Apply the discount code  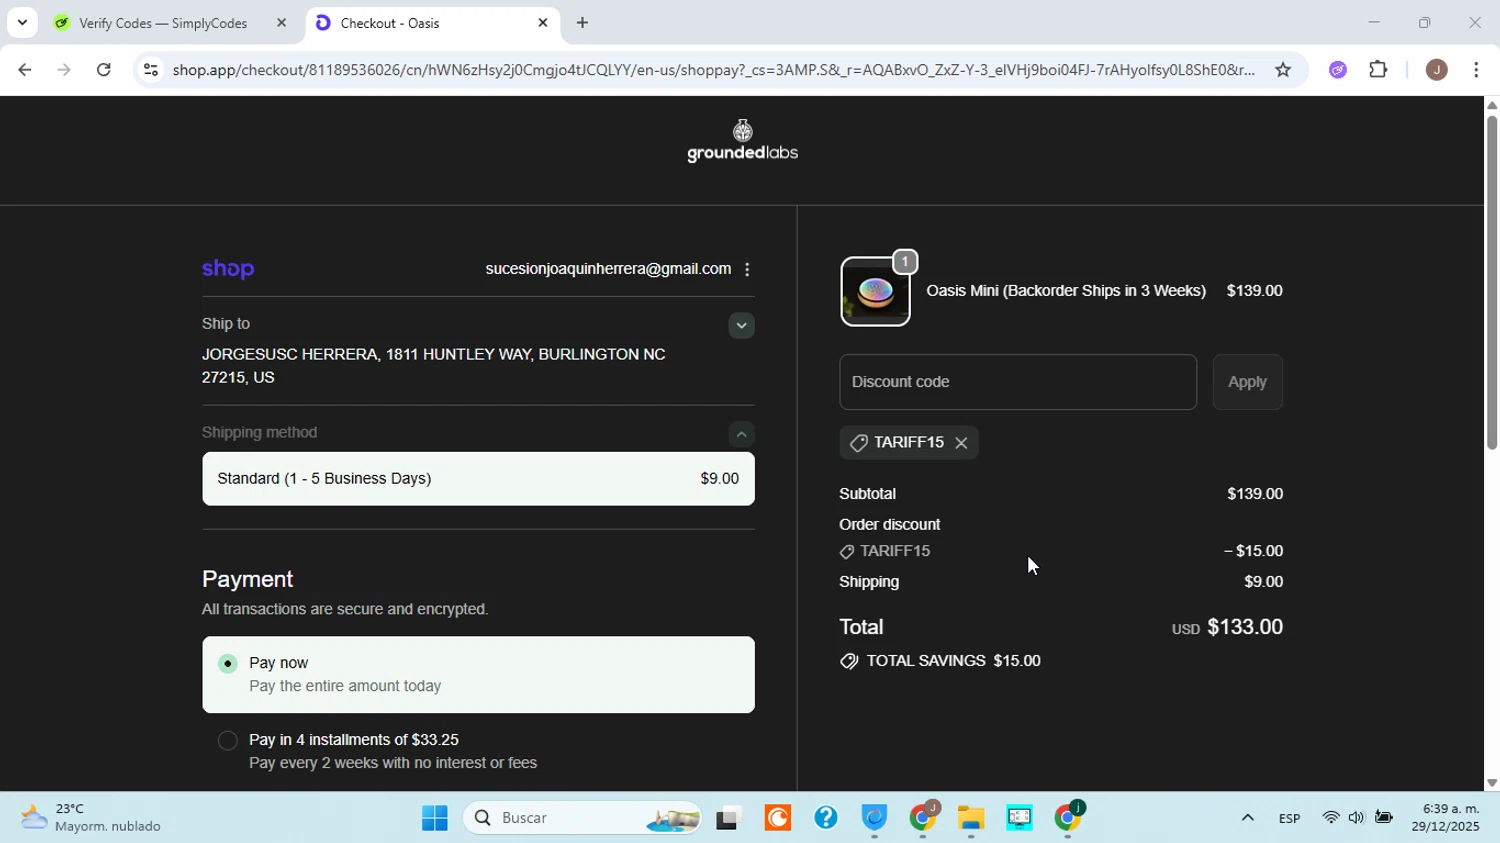click(x=1247, y=382)
